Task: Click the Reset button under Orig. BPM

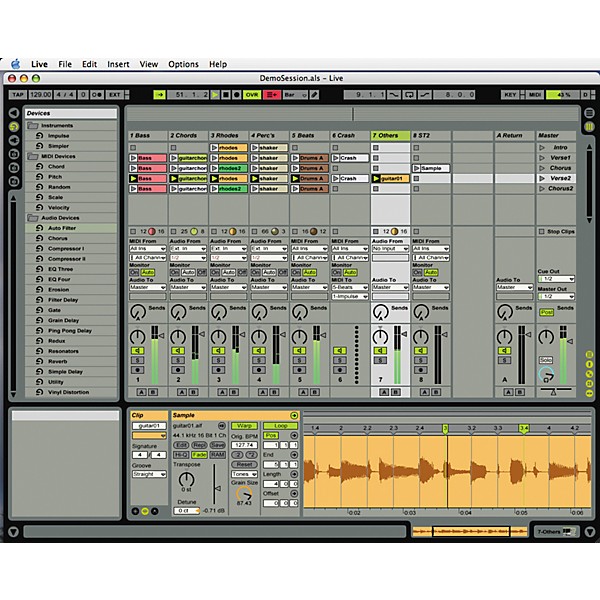Action: (244, 465)
